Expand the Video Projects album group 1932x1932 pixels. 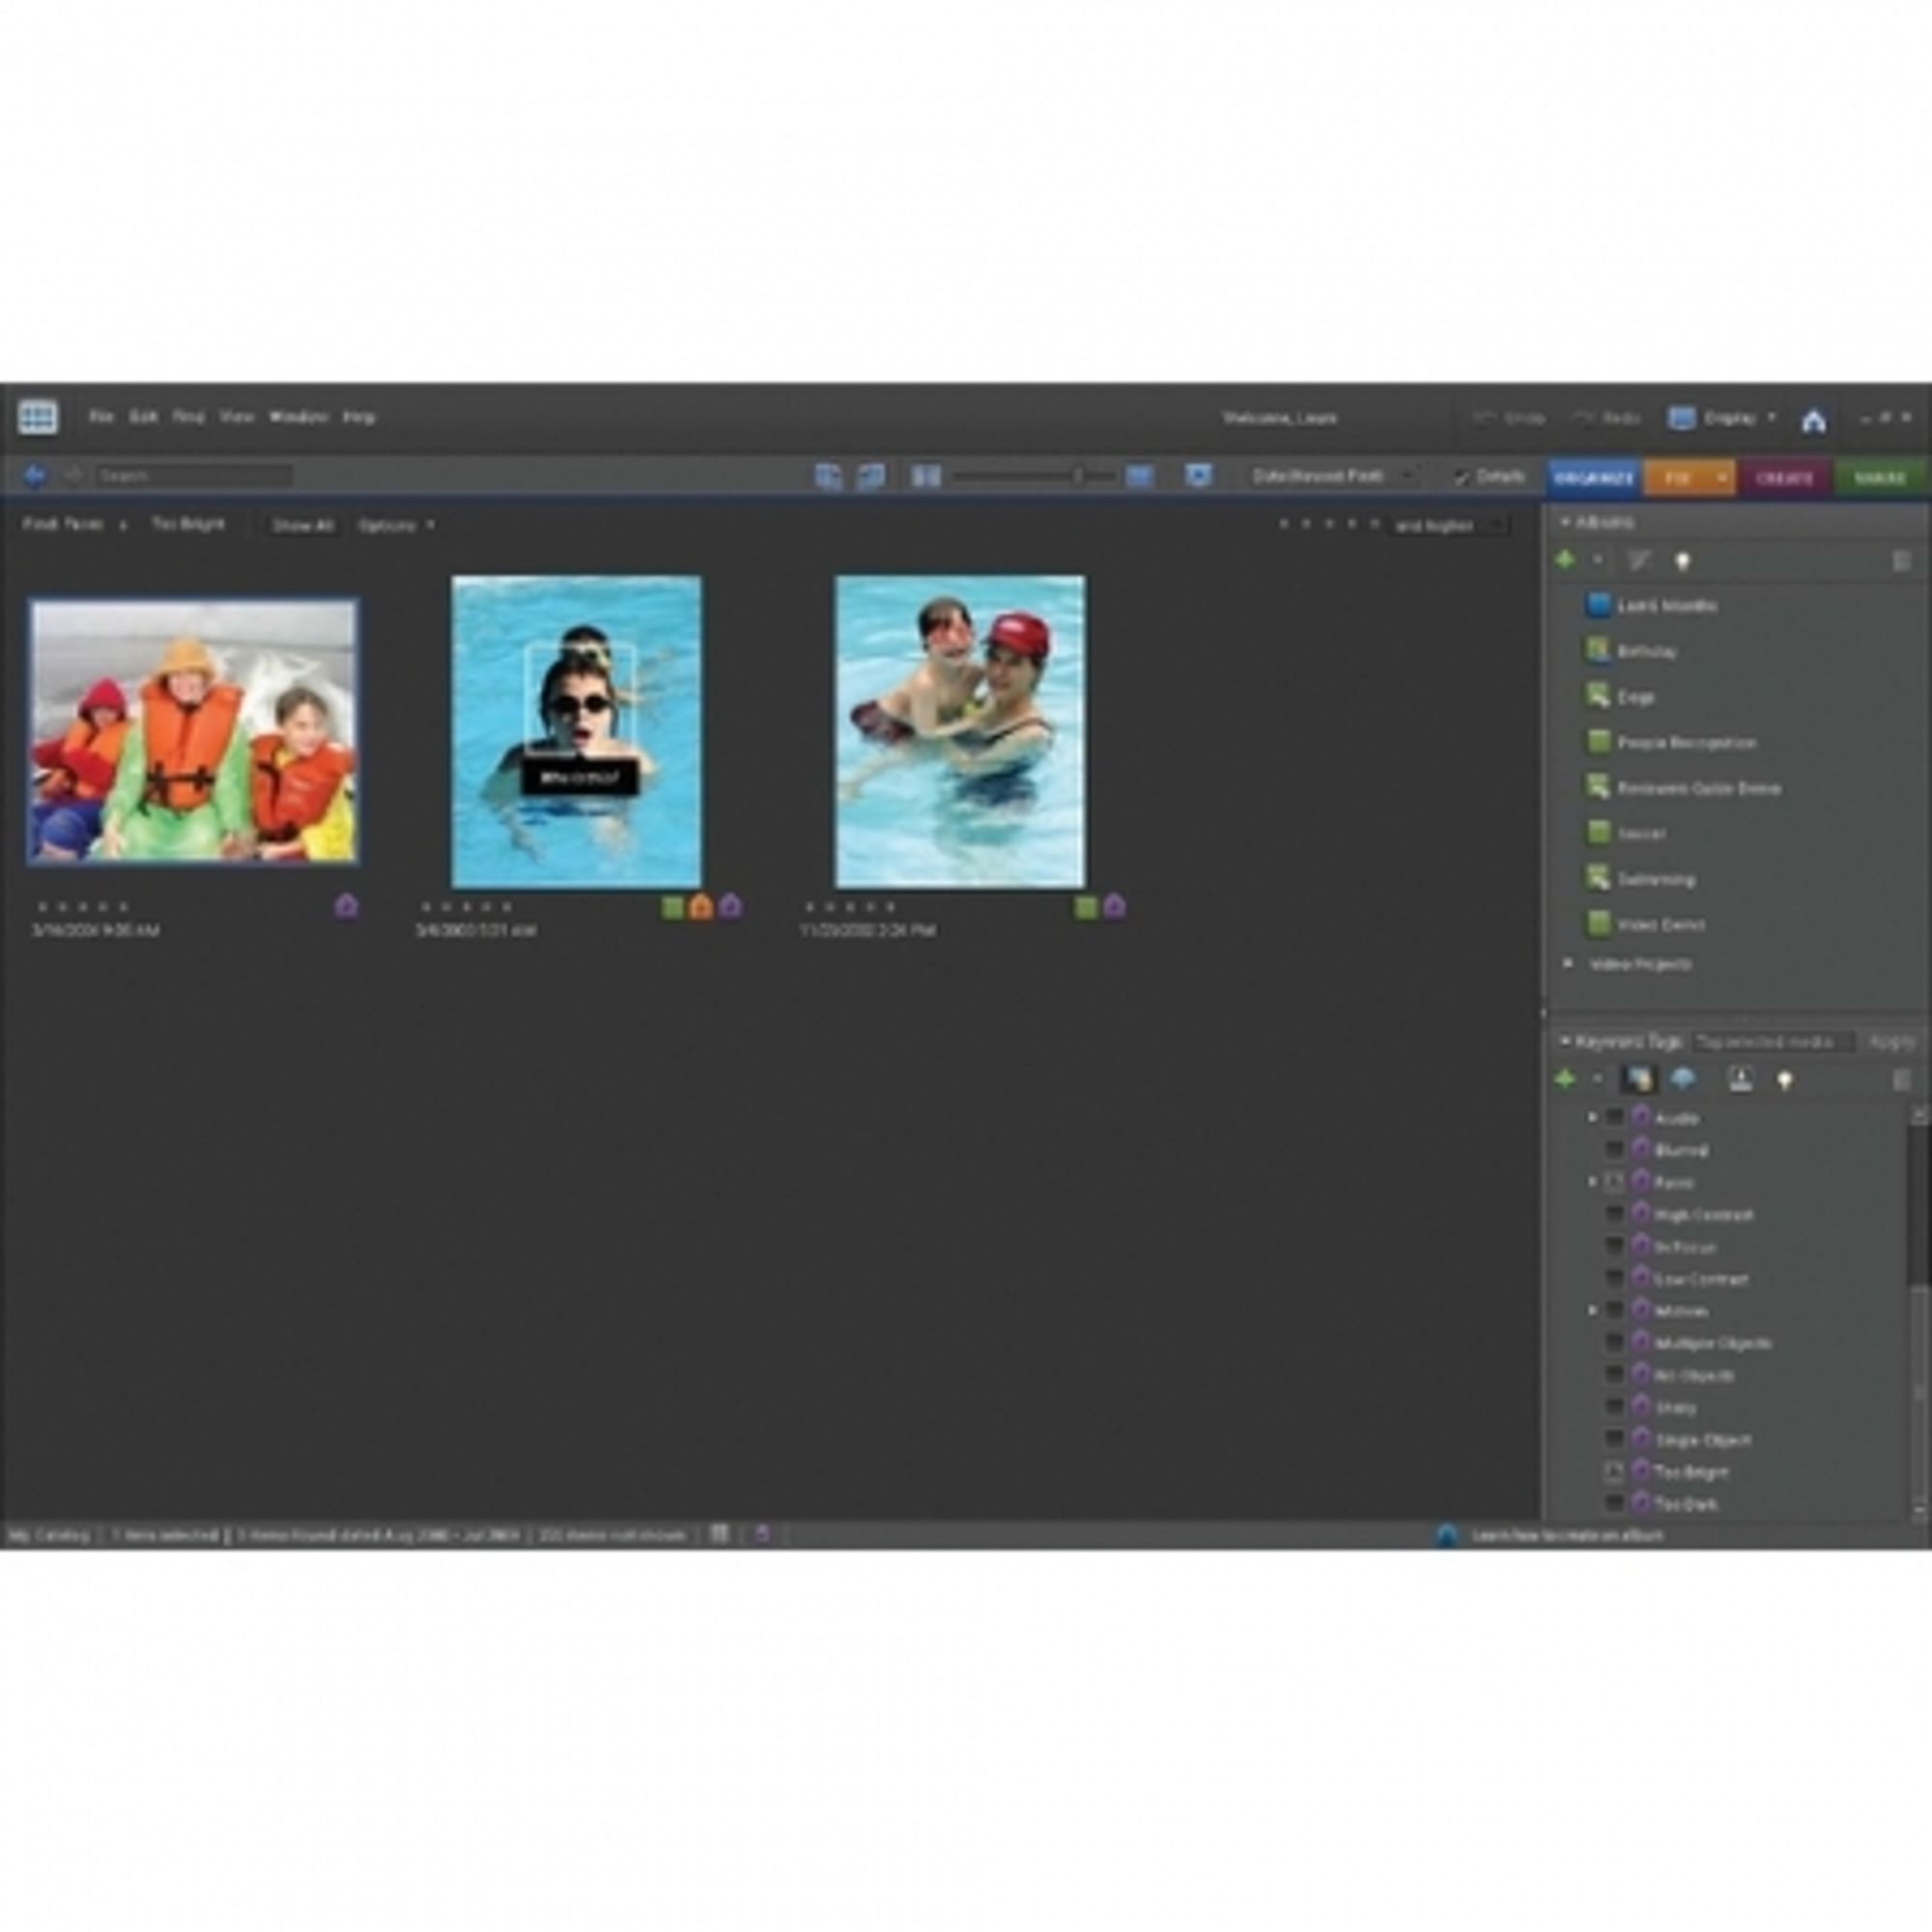[1568, 963]
